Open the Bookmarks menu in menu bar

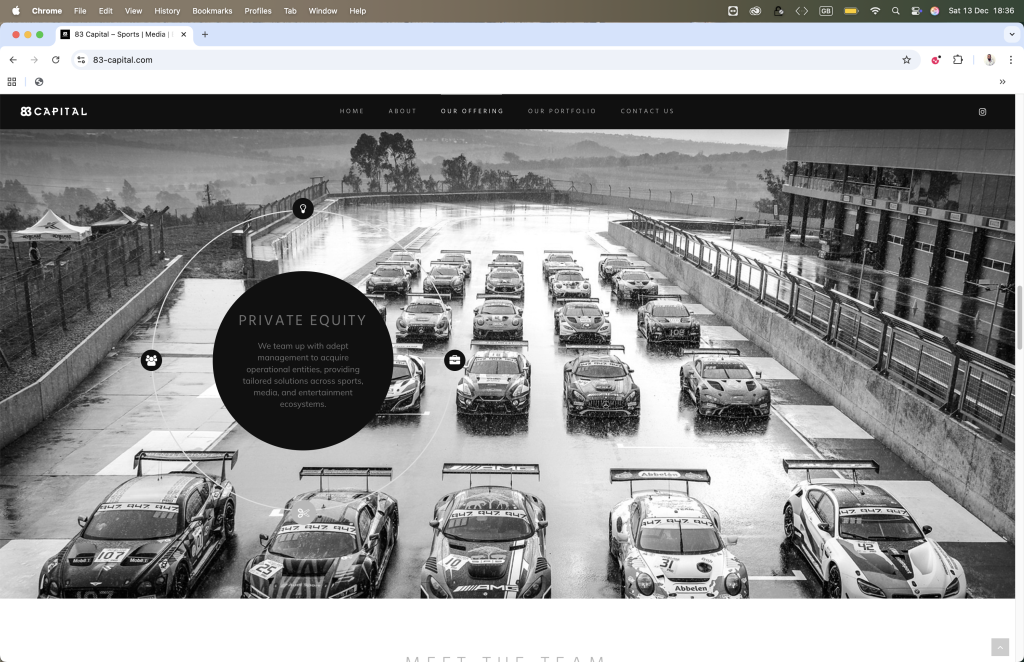point(212,11)
